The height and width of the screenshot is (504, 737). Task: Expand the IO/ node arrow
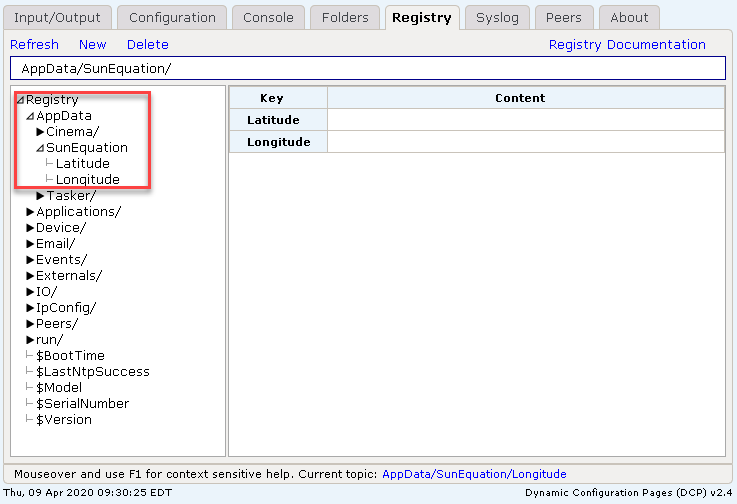tap(30, 291)
